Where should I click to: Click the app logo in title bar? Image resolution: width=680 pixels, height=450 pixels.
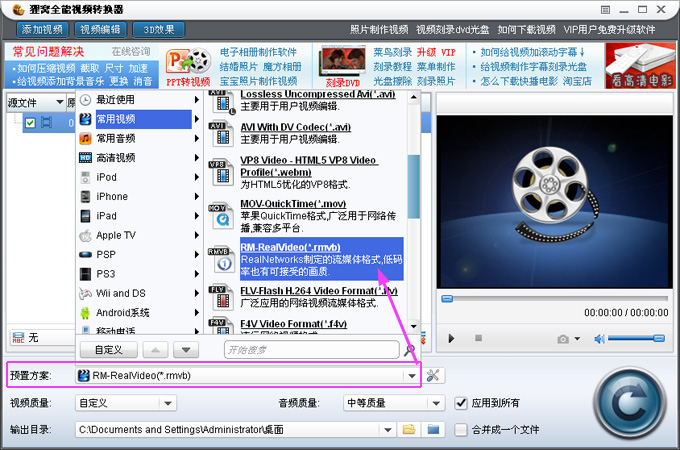click(17, 9)
